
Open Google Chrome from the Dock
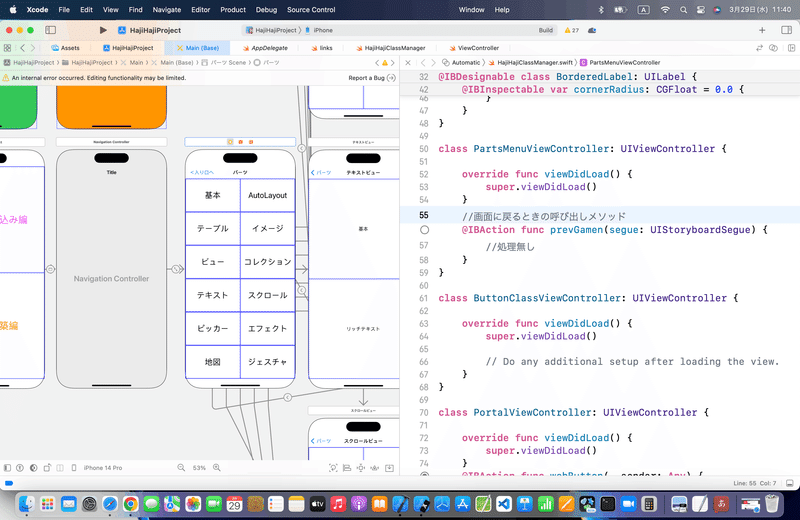click(x=131, y=504)
